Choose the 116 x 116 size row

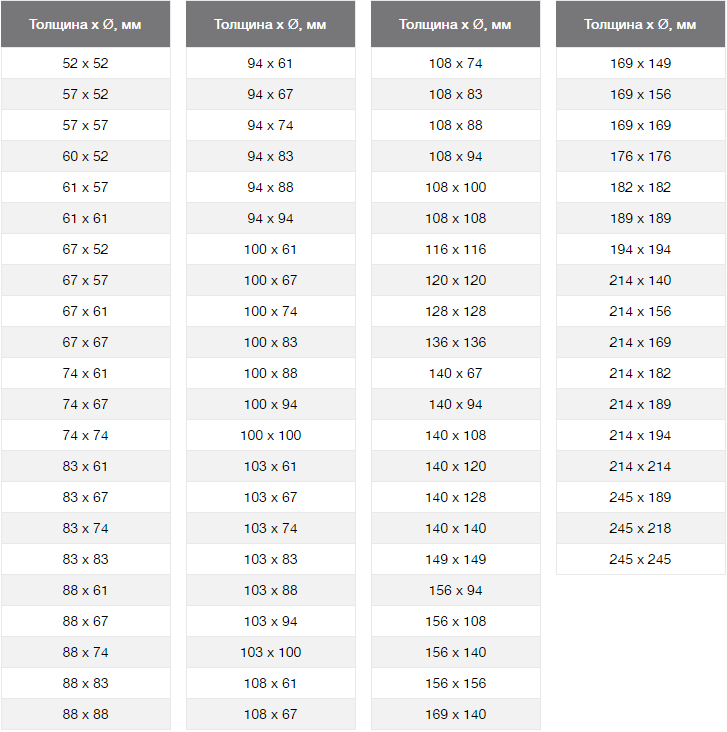455,249
